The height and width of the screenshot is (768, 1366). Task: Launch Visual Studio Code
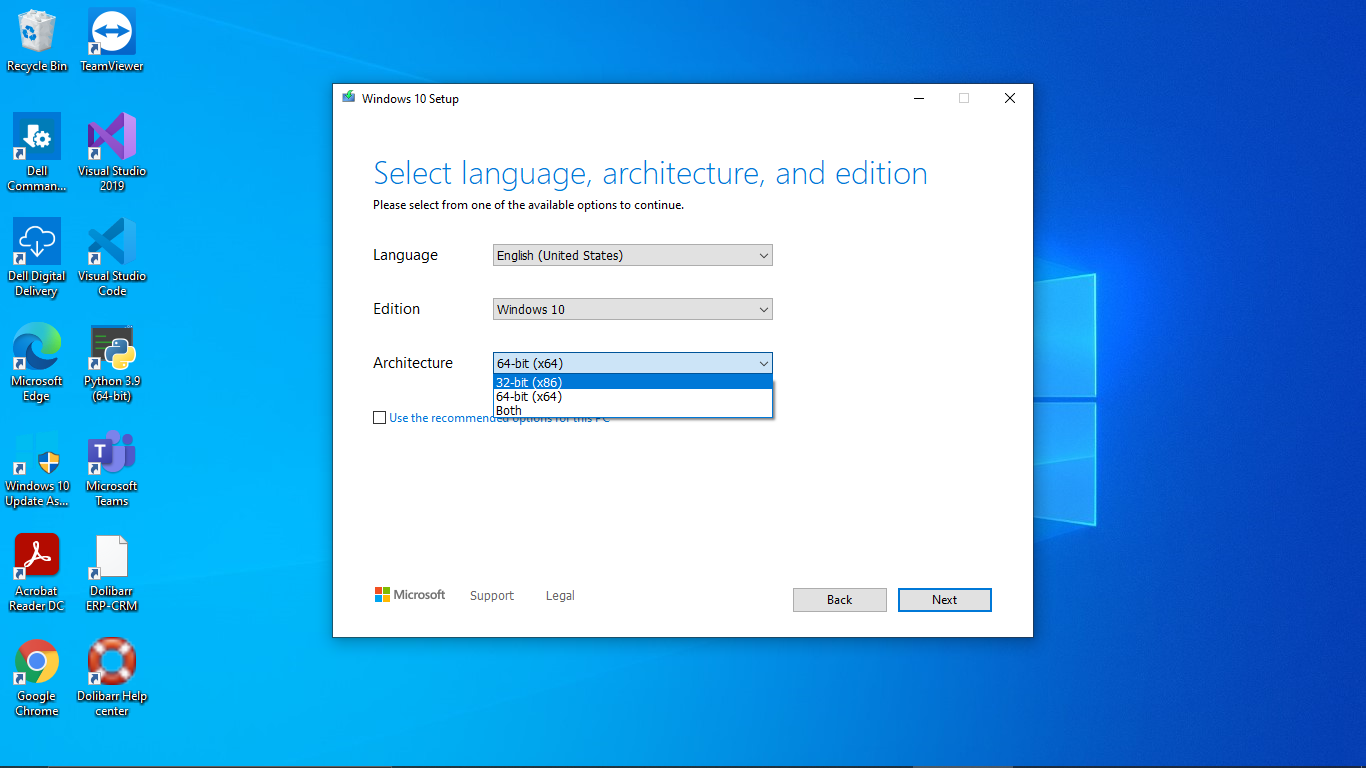110,241
